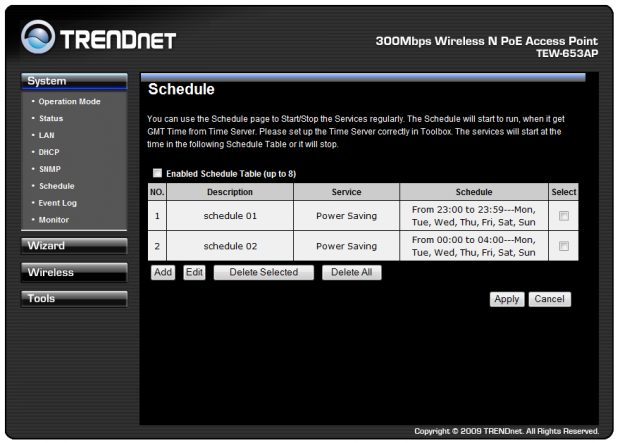Expand the Wireless menu section

(74, 272)
